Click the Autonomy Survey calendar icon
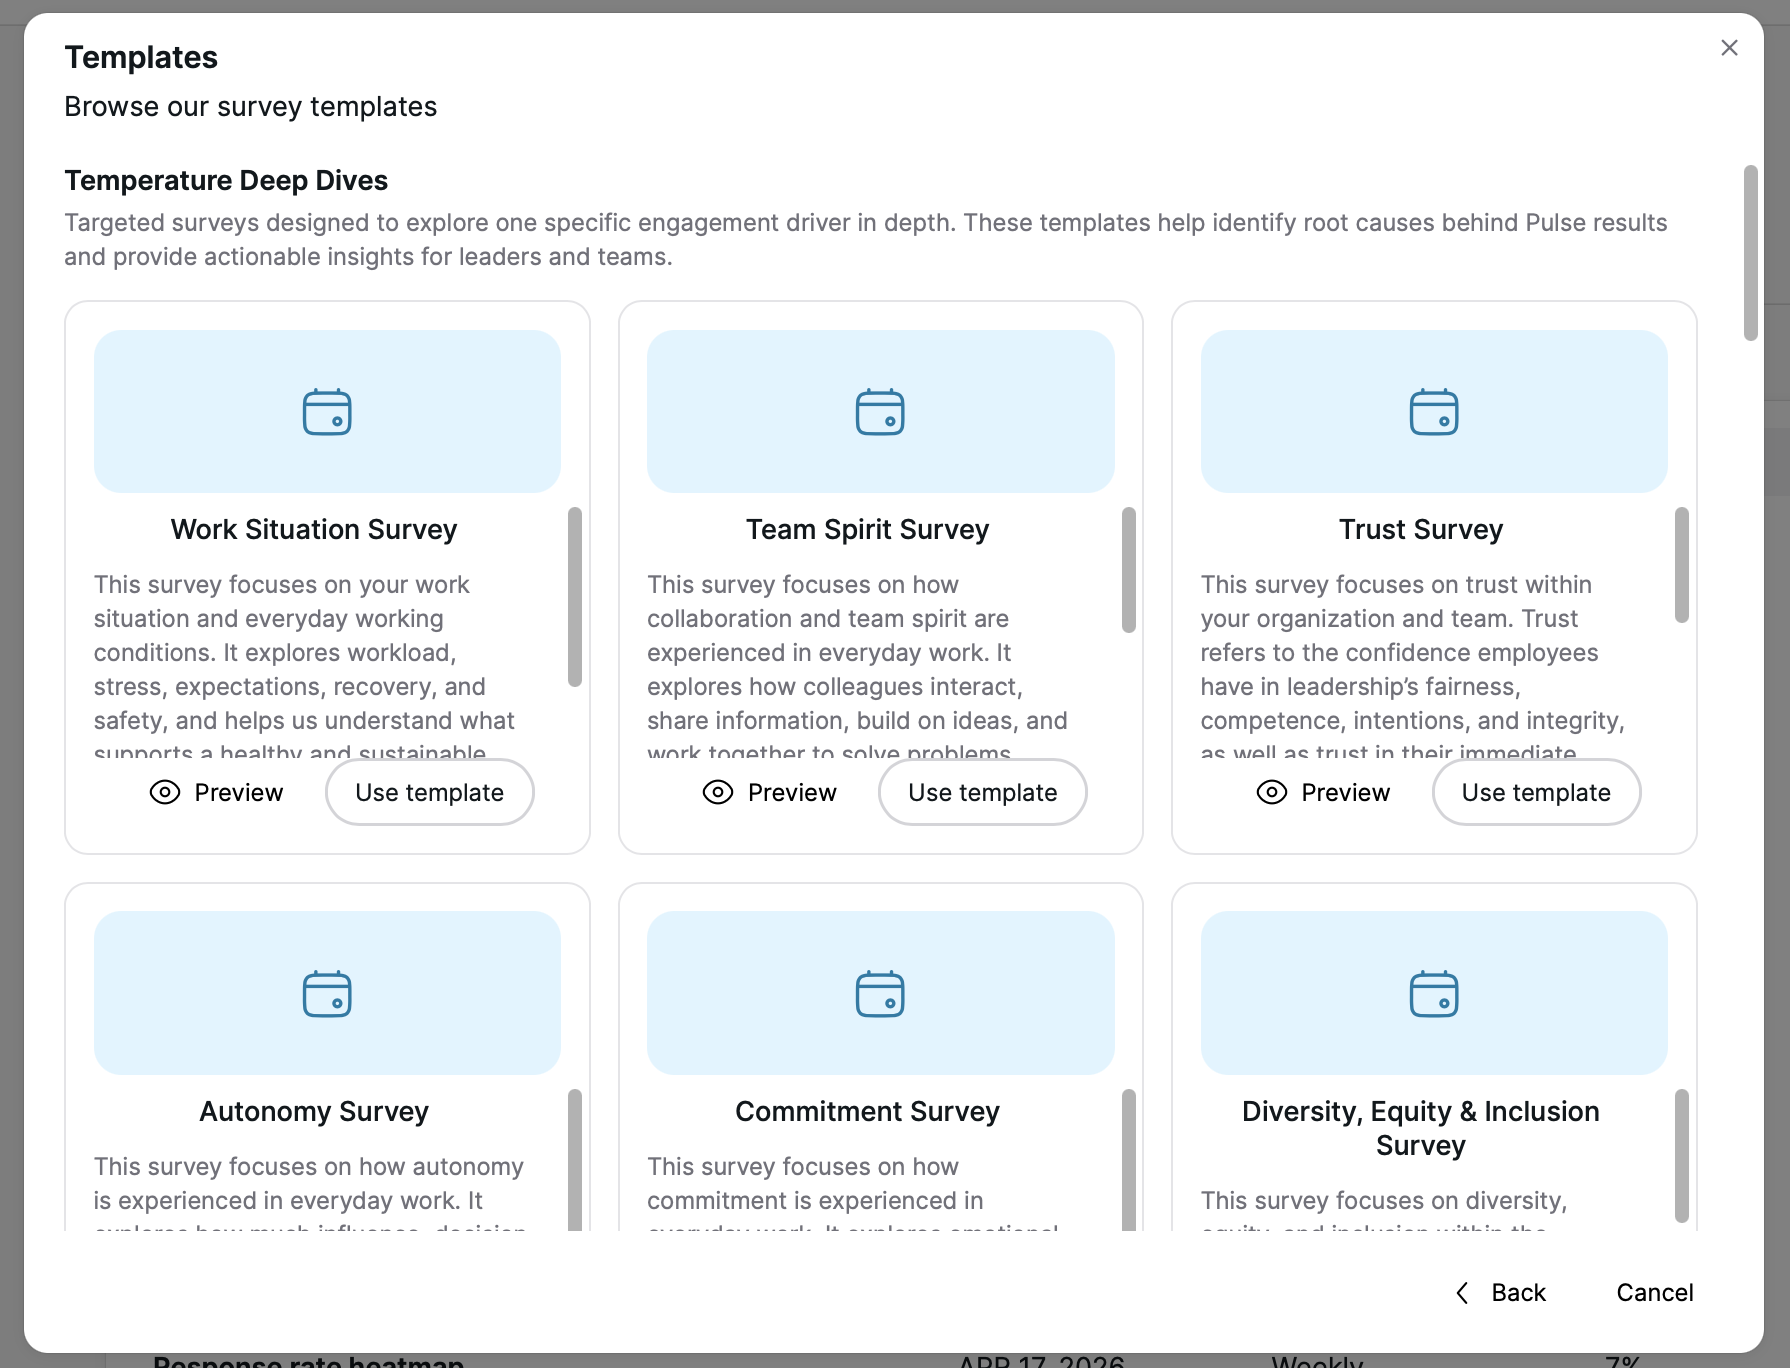Image resolution: width=1790 pixels, height=1368 pixels. pyautogui.click(x=327, y=994)
